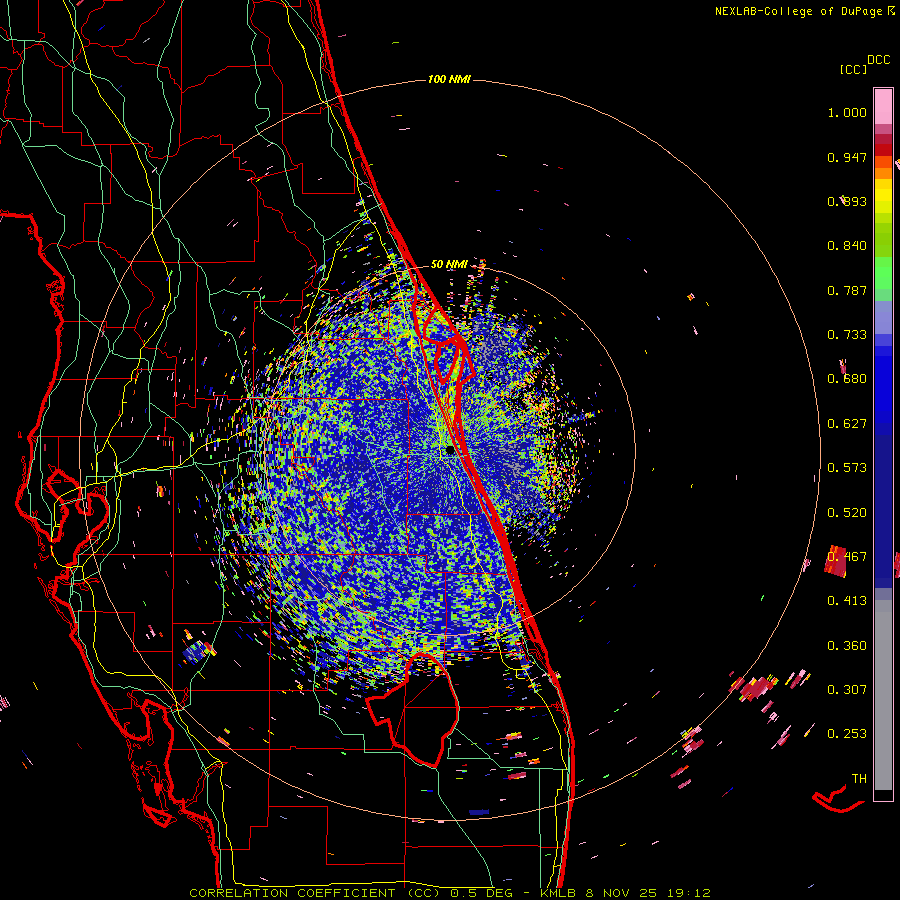Pick the dark navy swatch on the color bar
900x900 pixels.
(883, 505)
